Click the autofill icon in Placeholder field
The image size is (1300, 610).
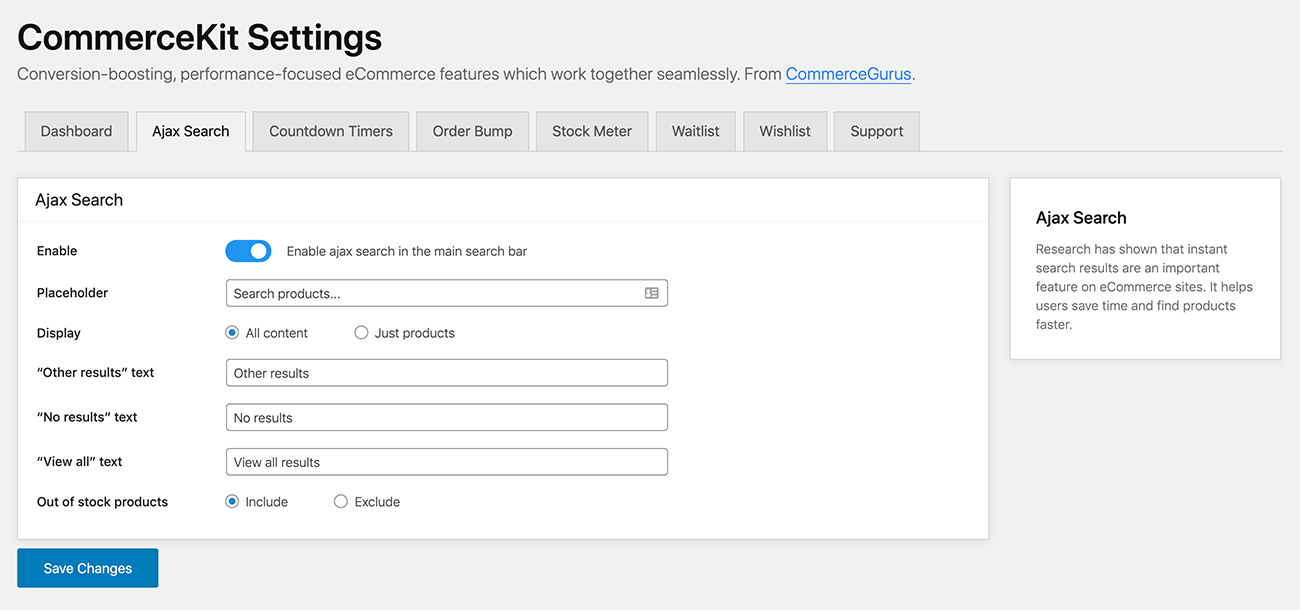tap(651, 293)
